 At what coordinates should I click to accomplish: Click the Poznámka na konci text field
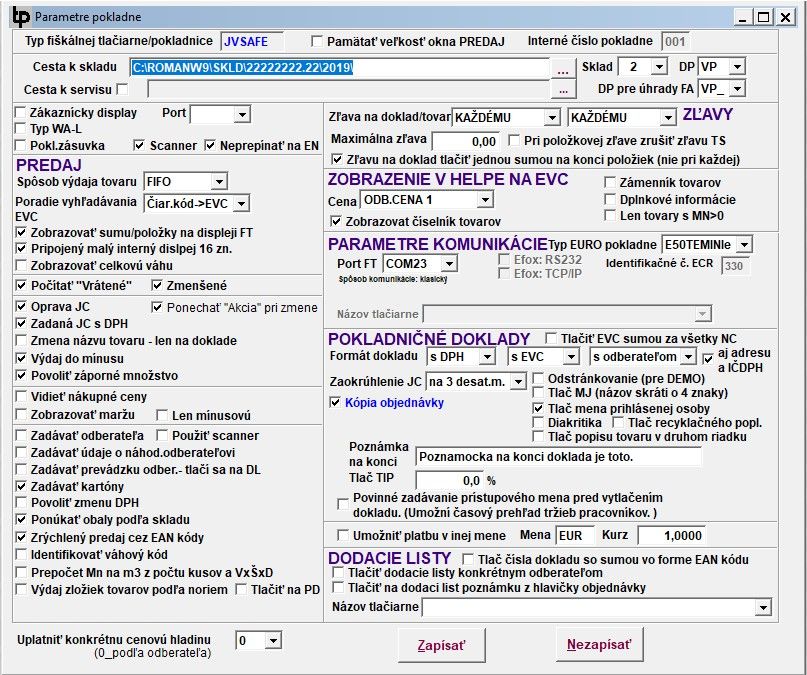[x=558, y=457]
